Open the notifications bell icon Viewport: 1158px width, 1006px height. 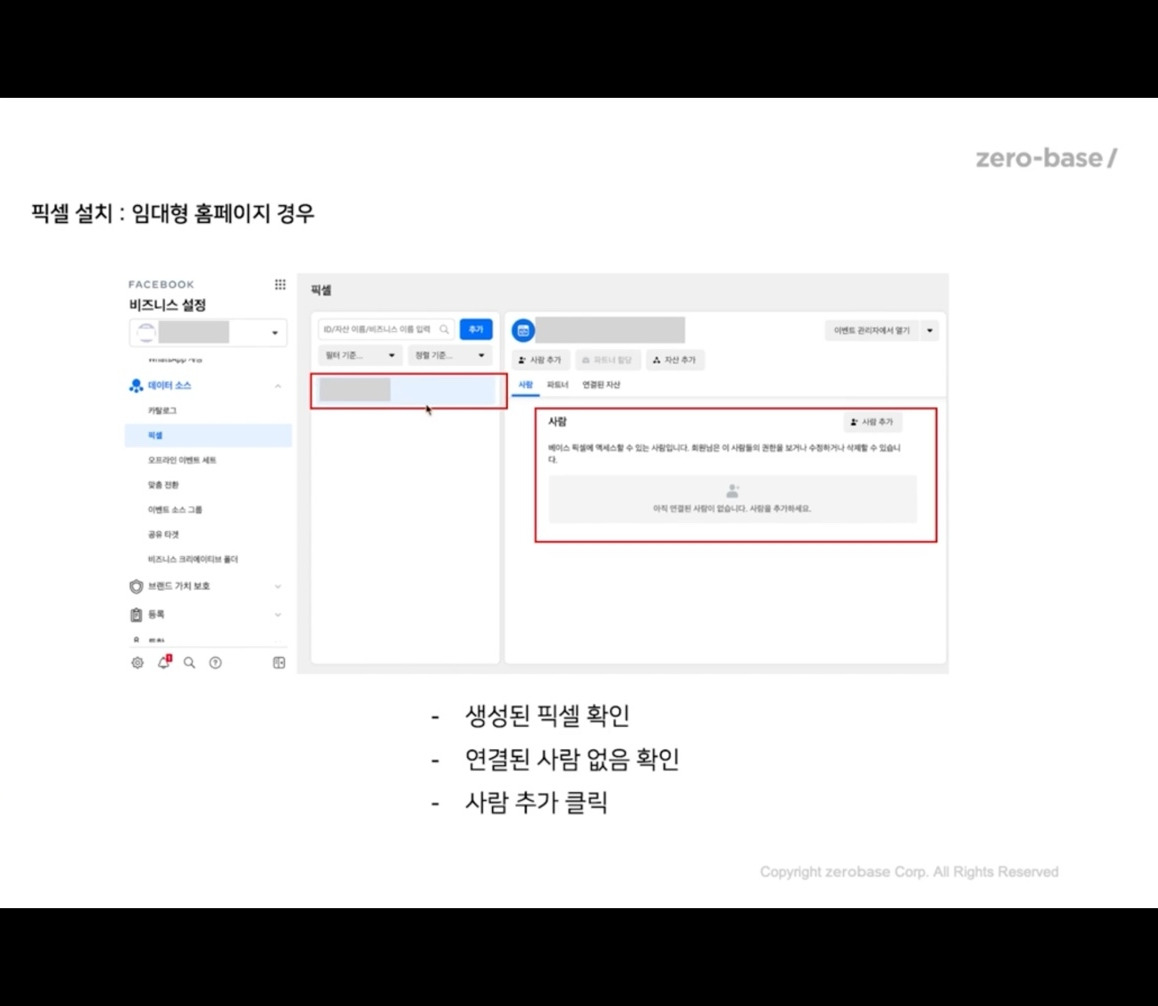pyautogui.click(x=164, y=663)
